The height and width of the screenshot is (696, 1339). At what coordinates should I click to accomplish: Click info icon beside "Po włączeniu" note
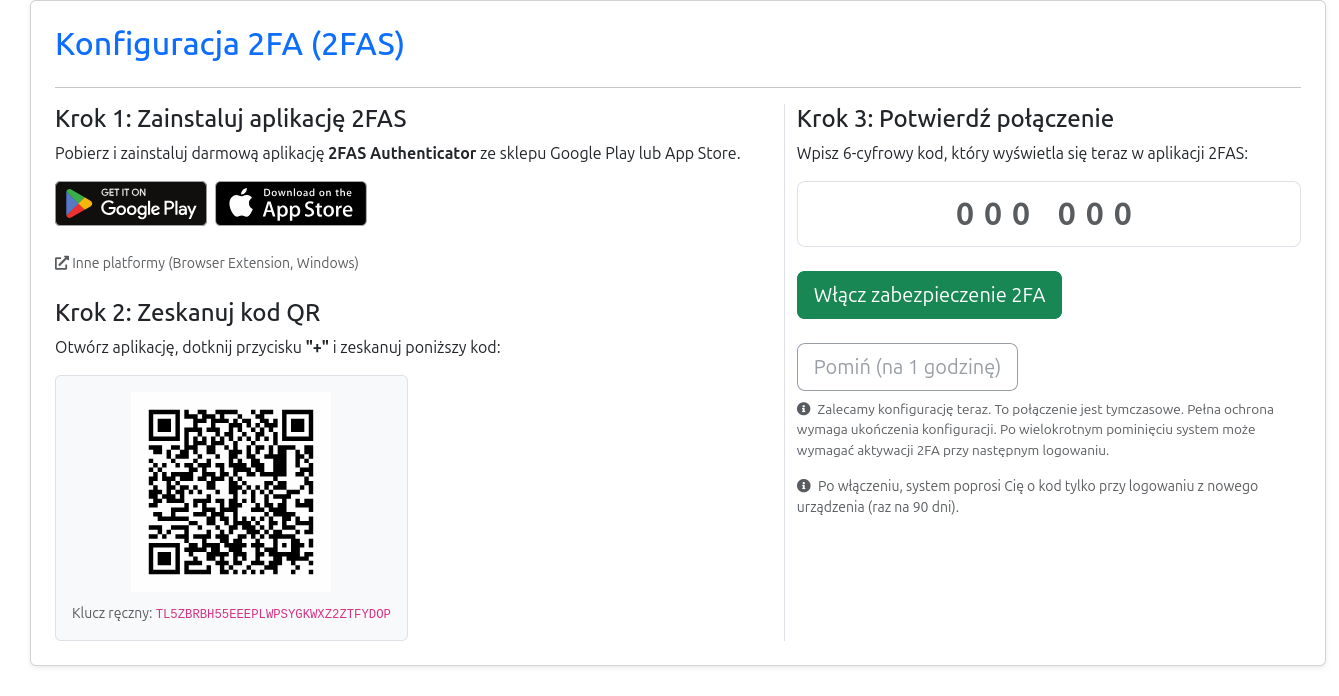[803, 486]
